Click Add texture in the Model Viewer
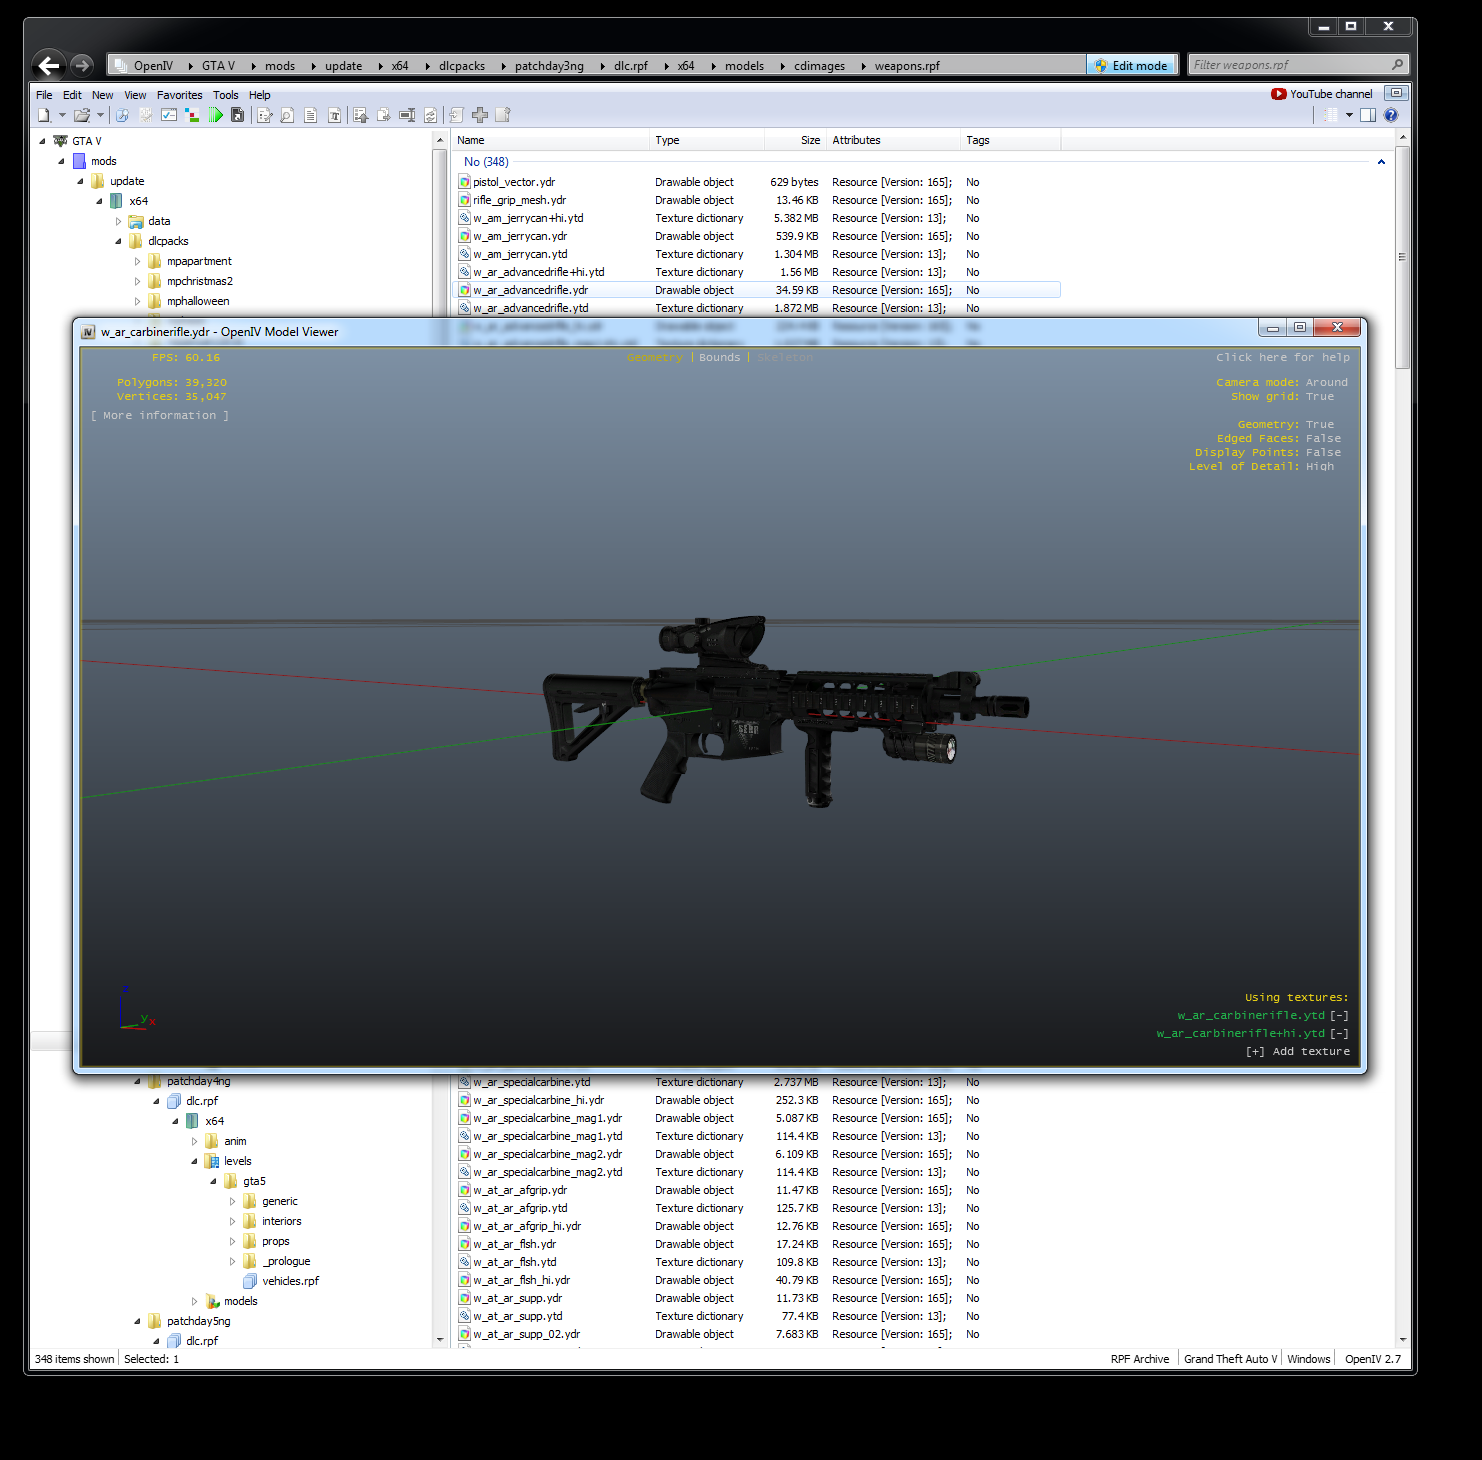This screenshot has height=1460, width=1482. point(1298,1052)
